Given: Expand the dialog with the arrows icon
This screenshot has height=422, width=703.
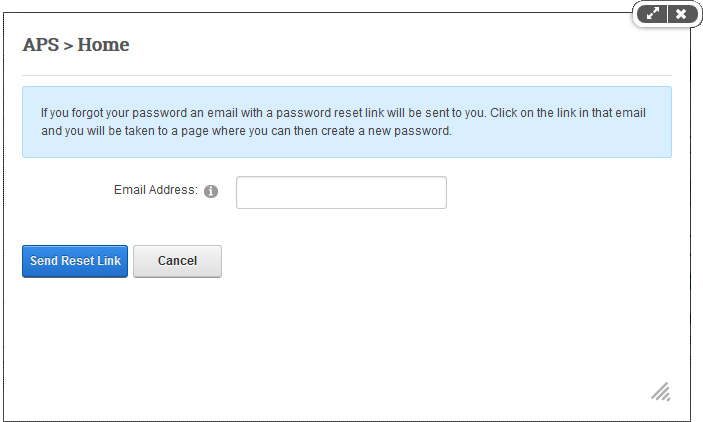Looking at the screenshot, I should click(x=652, y=14).
